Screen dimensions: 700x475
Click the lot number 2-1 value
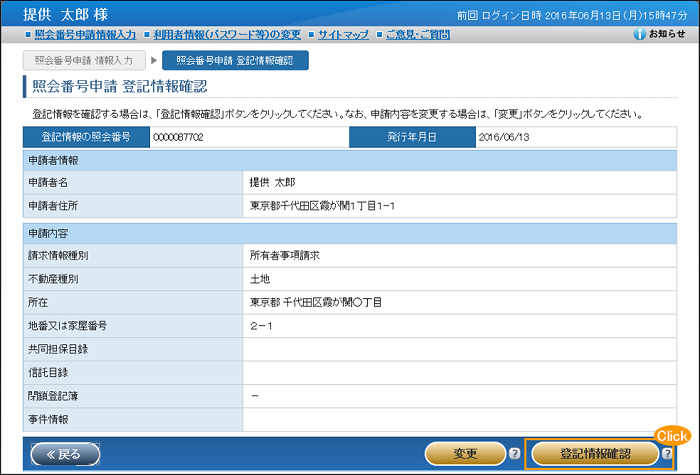(261, 326)
